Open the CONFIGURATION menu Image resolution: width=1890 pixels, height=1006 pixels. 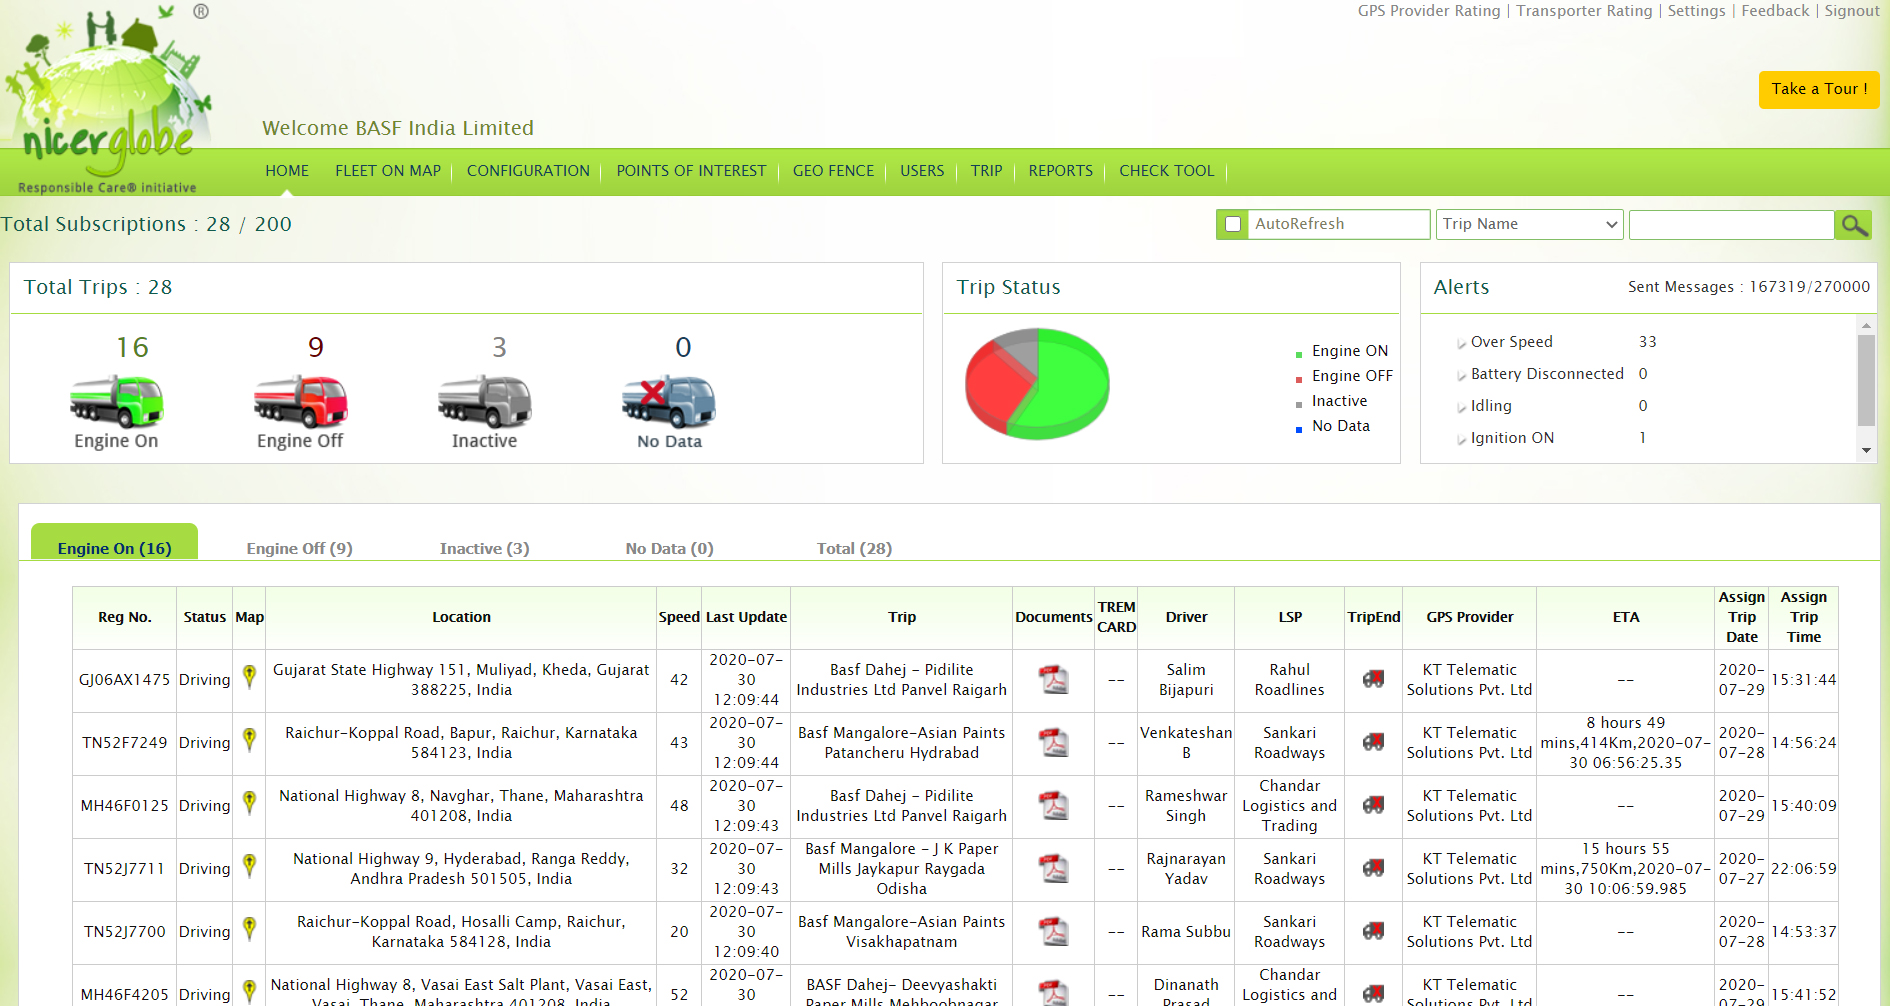pyautogui.click(x=528, y=171)
